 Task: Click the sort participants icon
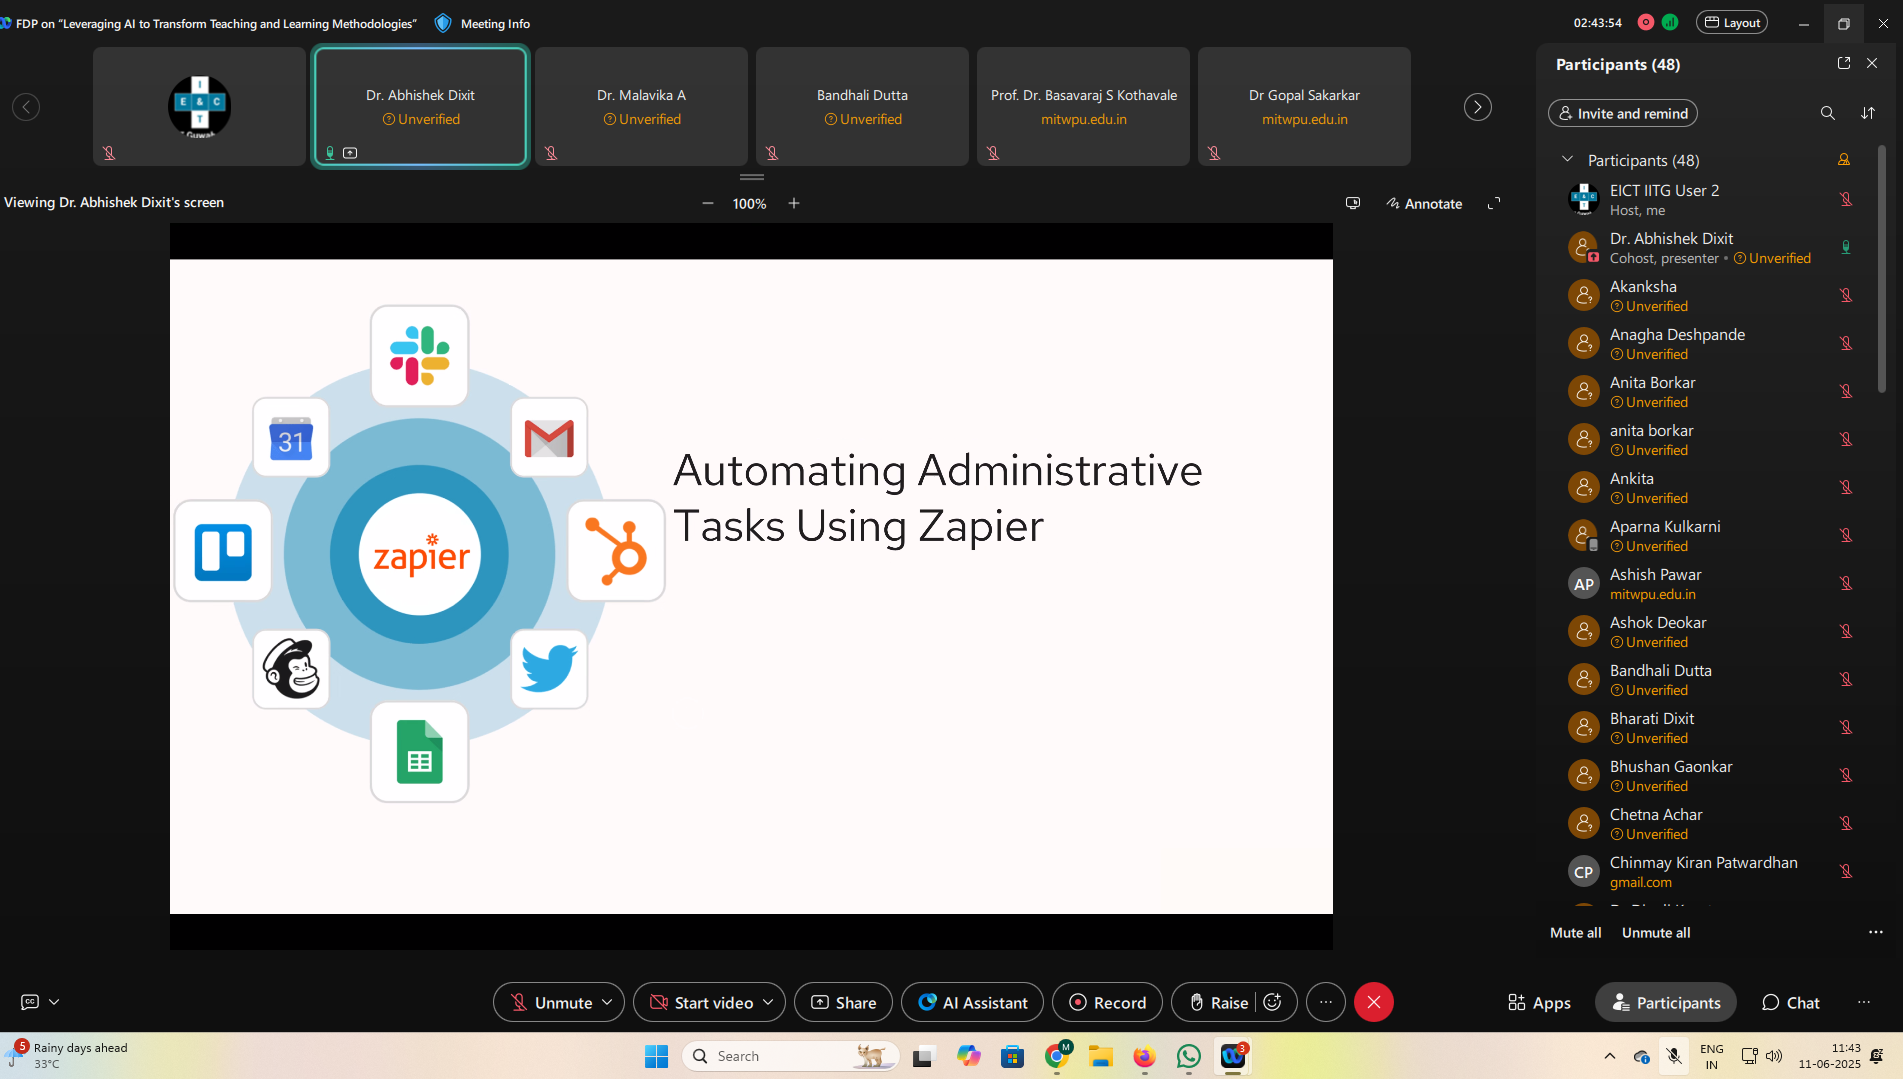[x=1868, y=113]
